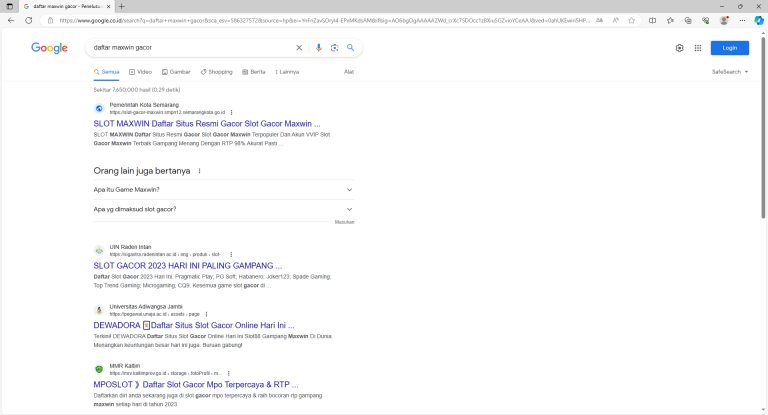The image size is (768, 415).
Task: Click the browser back arrow
Action: tap(11, 21)
